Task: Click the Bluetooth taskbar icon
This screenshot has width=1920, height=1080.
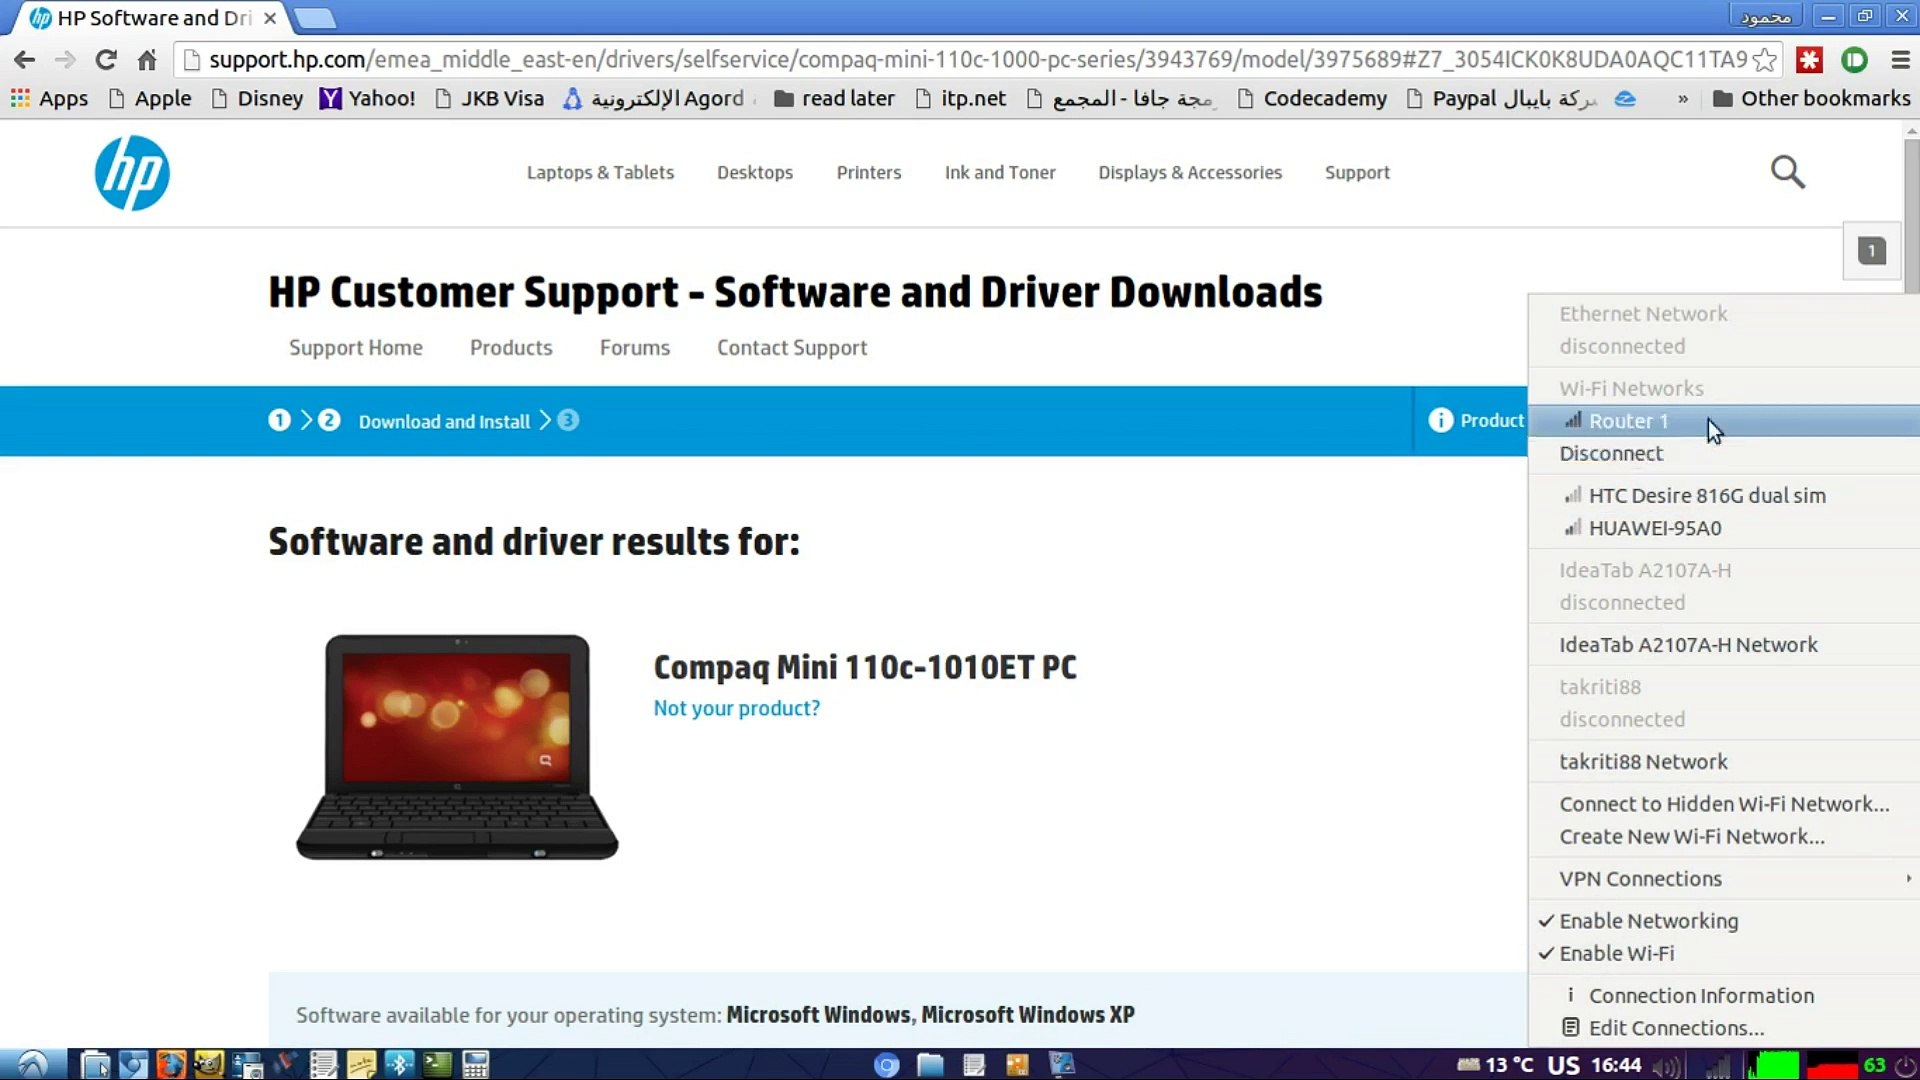Action: [x=399, y=1064]
